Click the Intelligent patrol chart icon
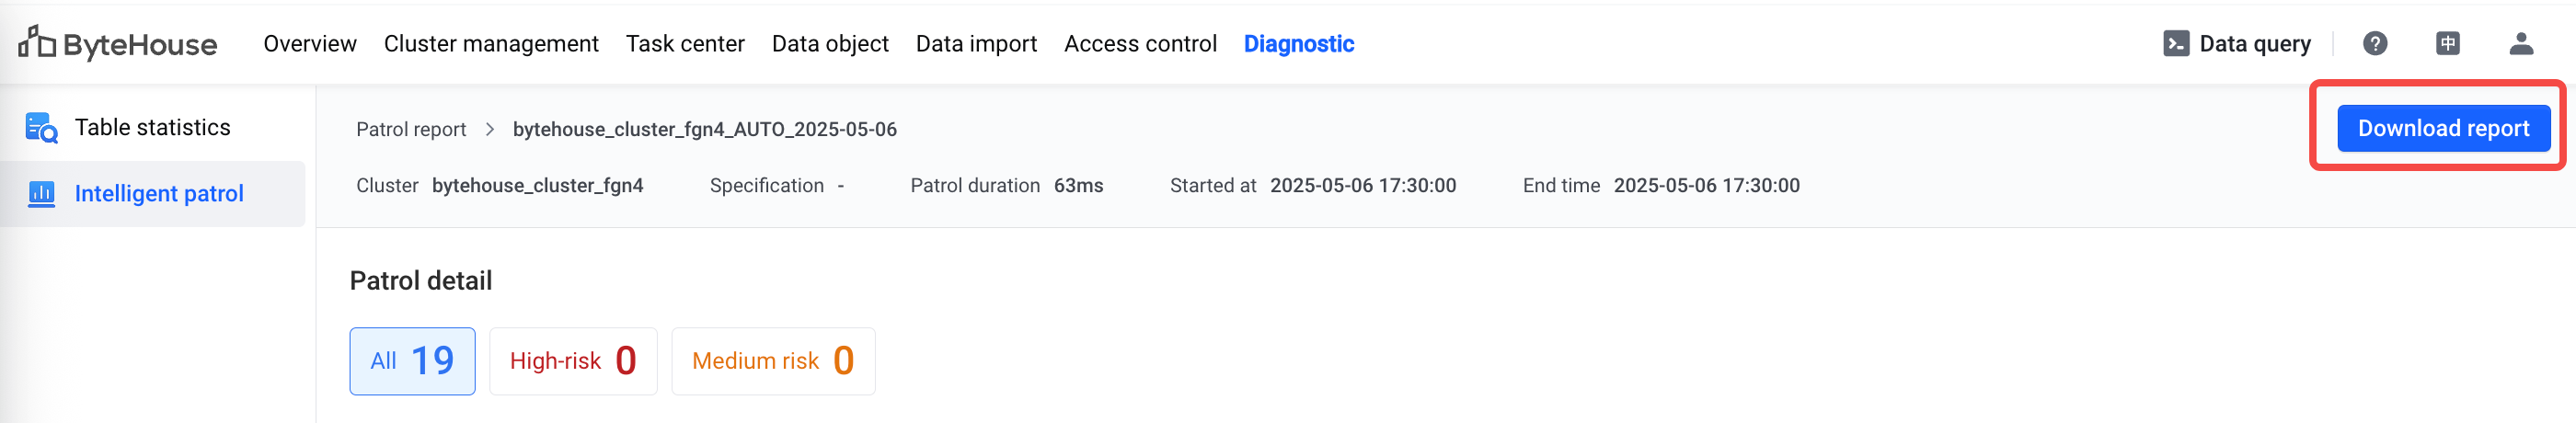Screen dimensions: 2576x423 click(x=41, y=193)
